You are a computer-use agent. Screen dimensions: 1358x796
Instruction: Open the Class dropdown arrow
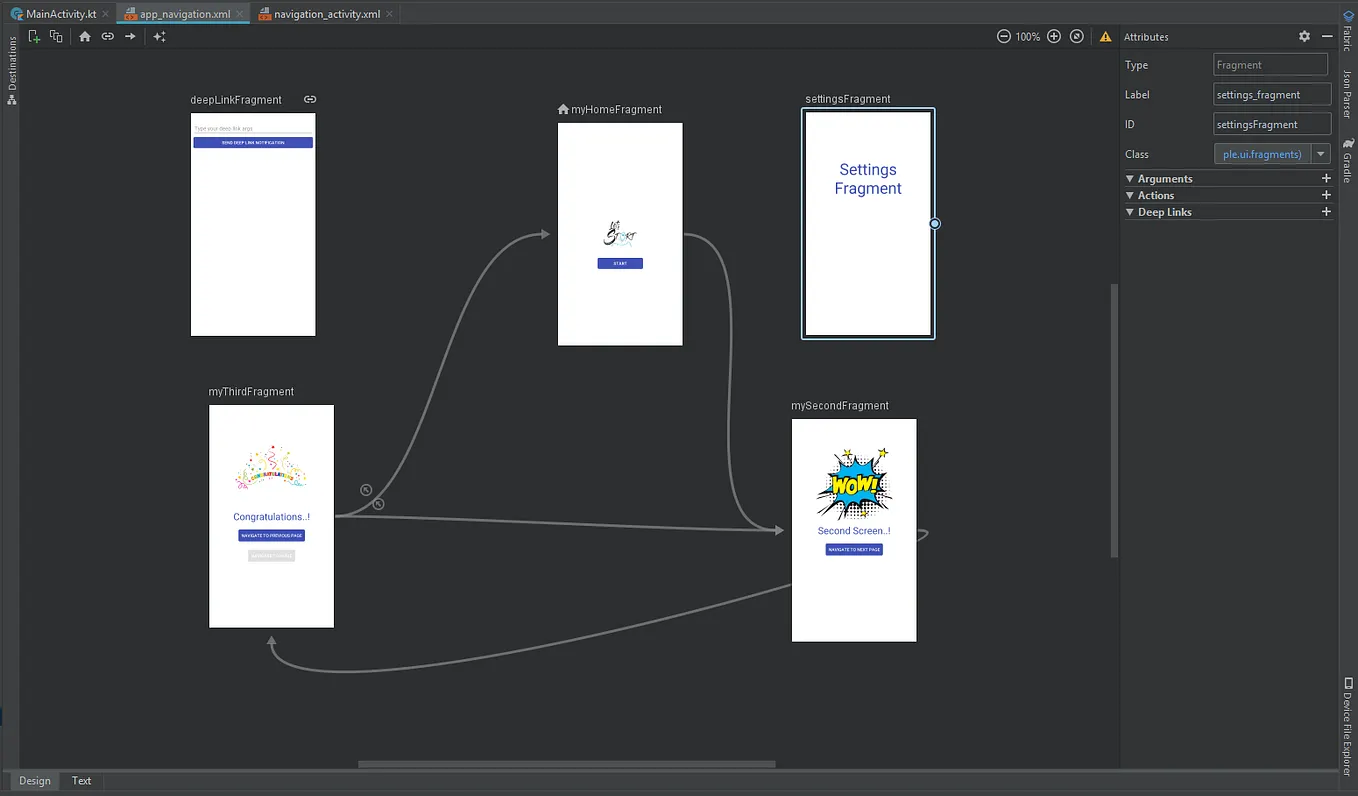(x=1321, y=154)
